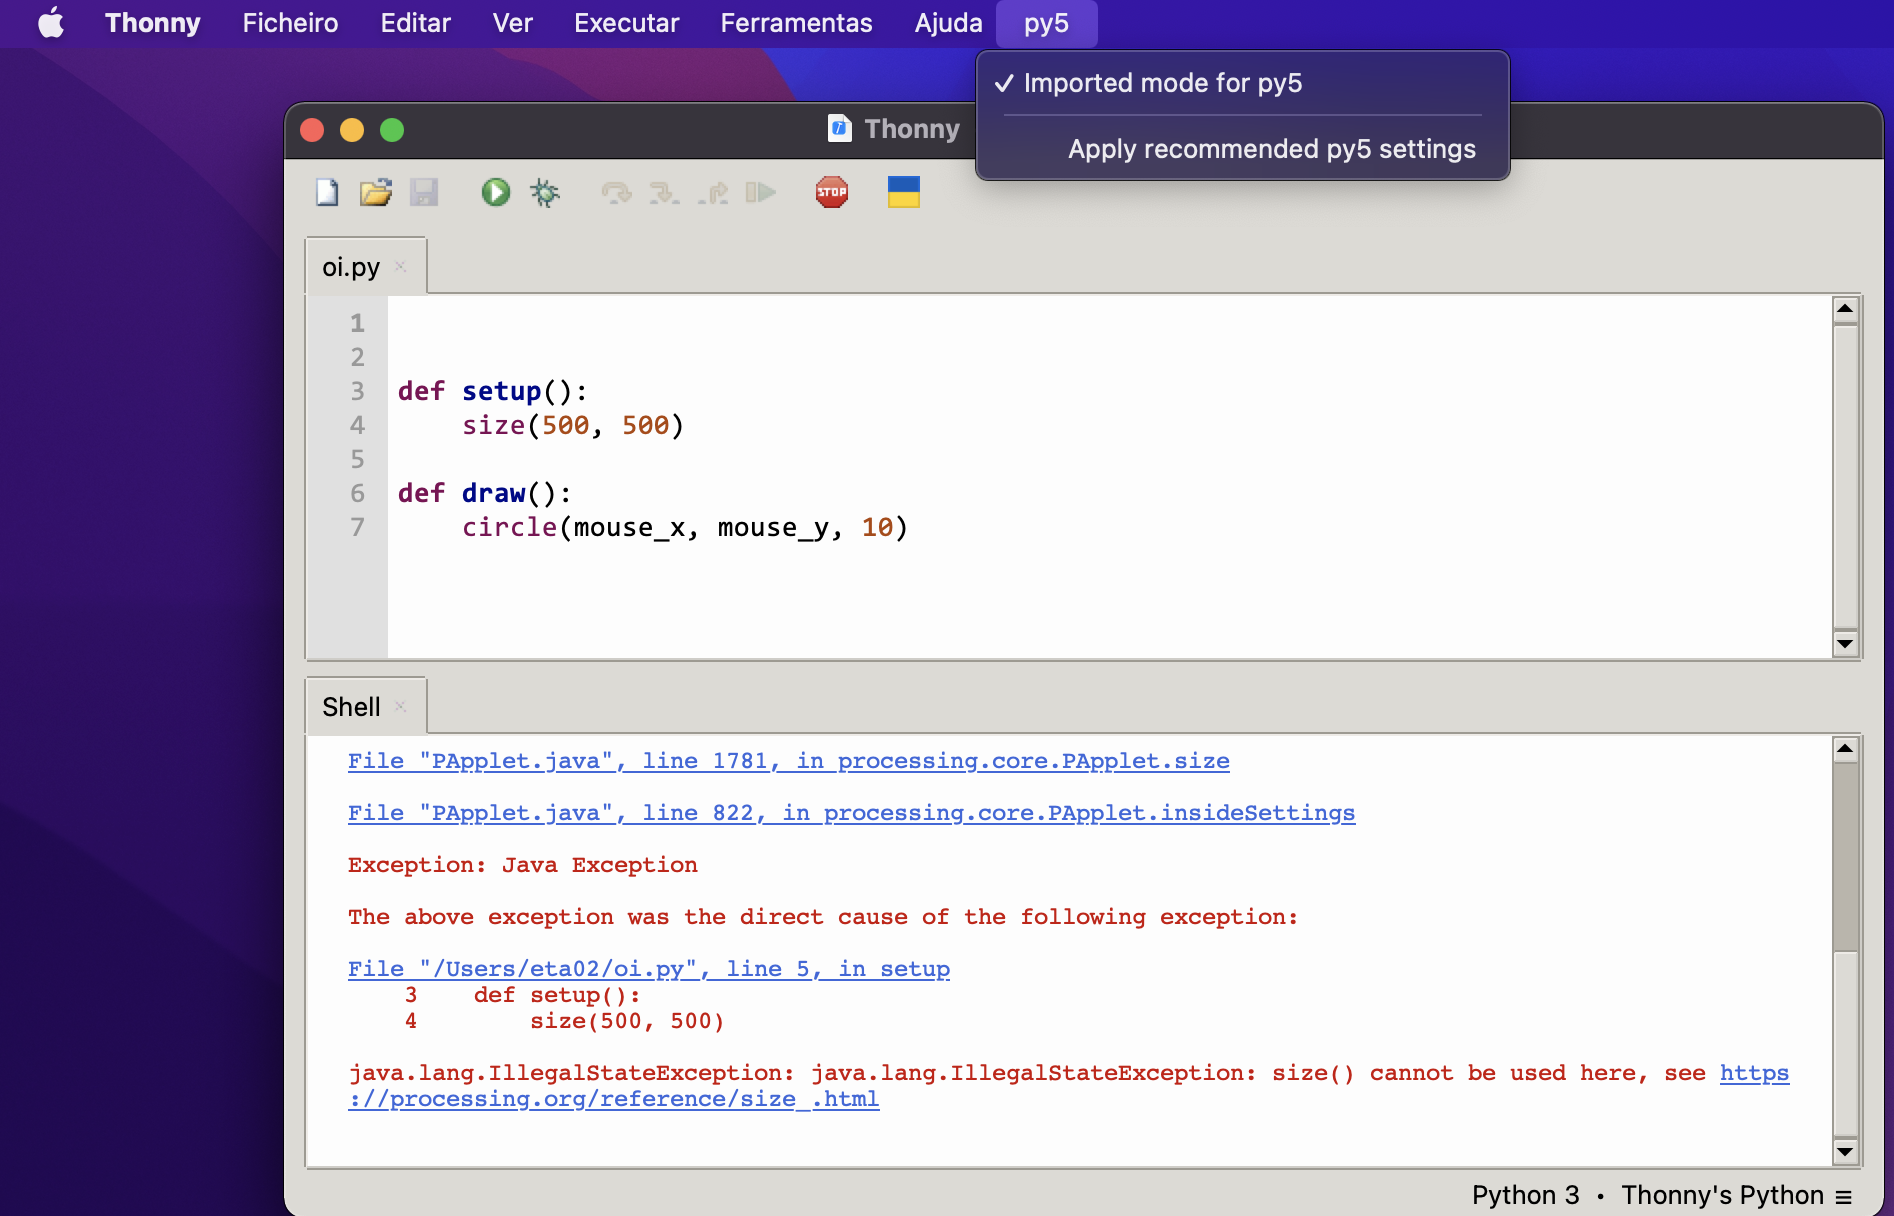Image resolution: width=1894 pixels, height=1216 pixels.
Task: Close the Shell panel tab
Action: (x=400, y=706)
